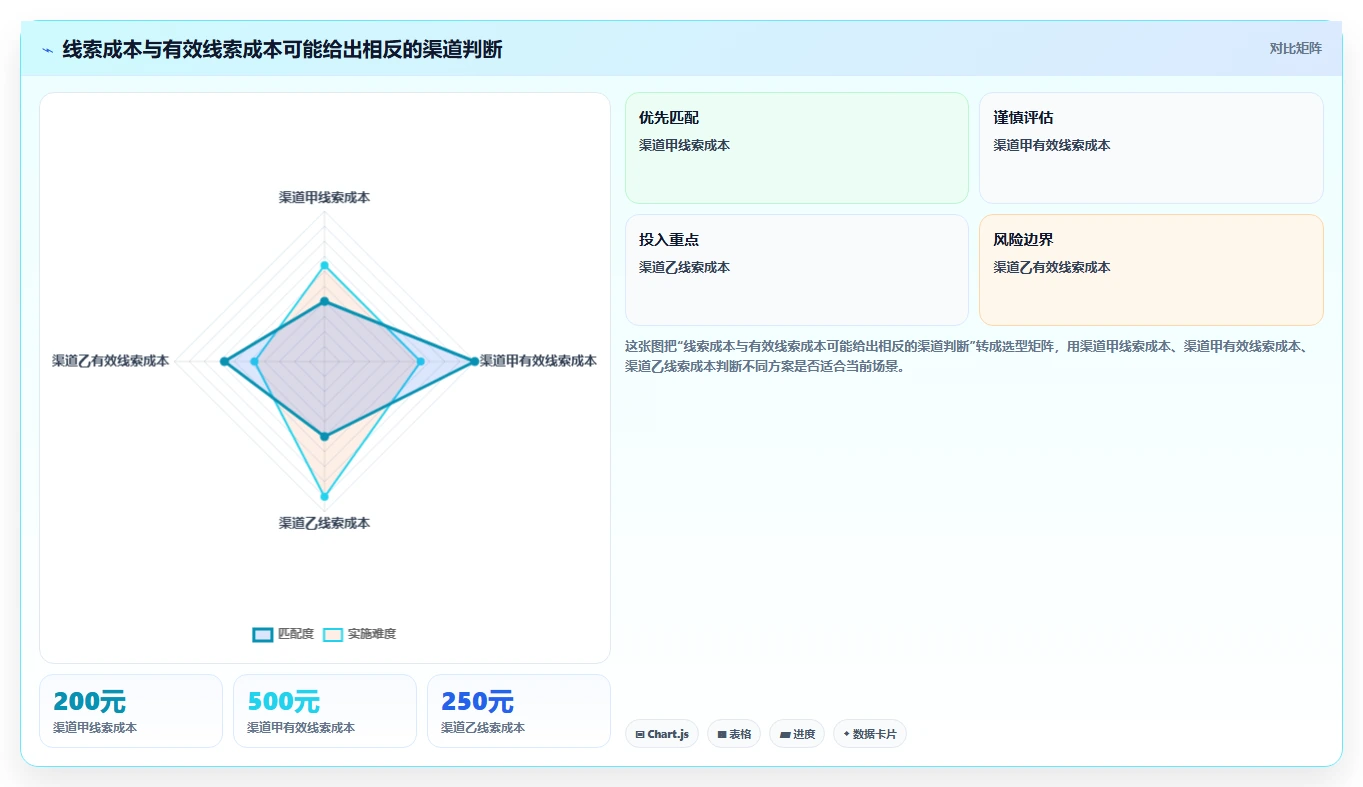Open the 投入重点 card
The height and width of the screenshot is (787, 1363).
[797, 270]
